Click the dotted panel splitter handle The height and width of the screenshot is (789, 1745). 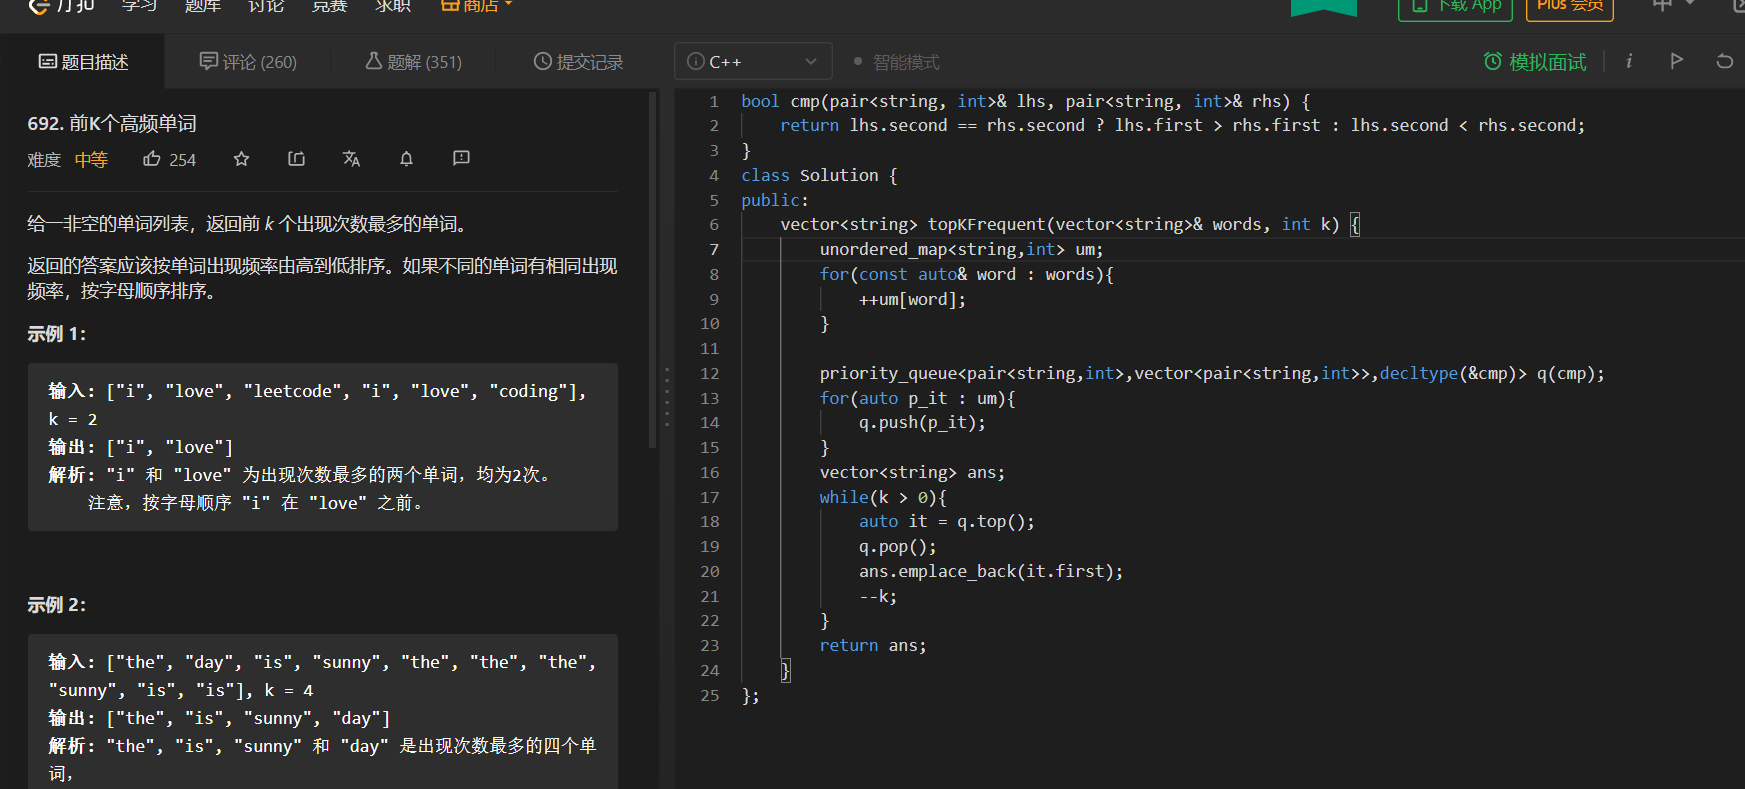(667, 398)
